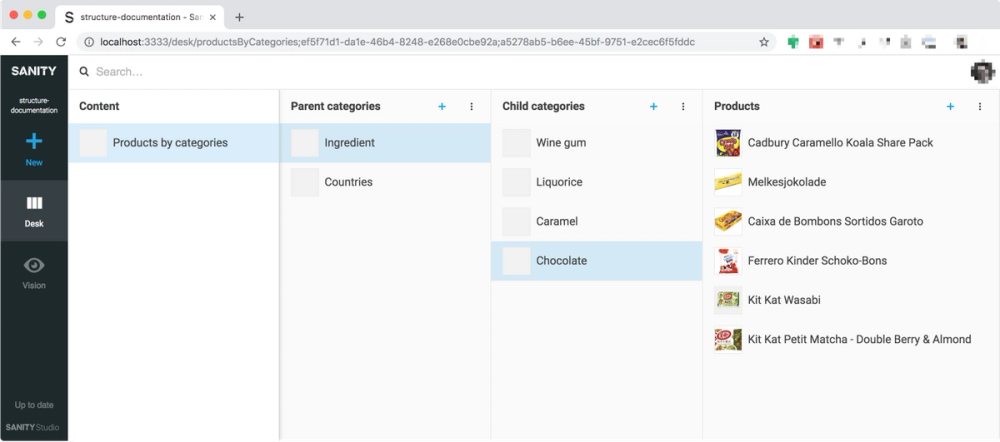Screen dimensions: 1000x442
Task: Open the Kit Kat Wasabi product
Action: pyautogui.click(x=851, y=300)
